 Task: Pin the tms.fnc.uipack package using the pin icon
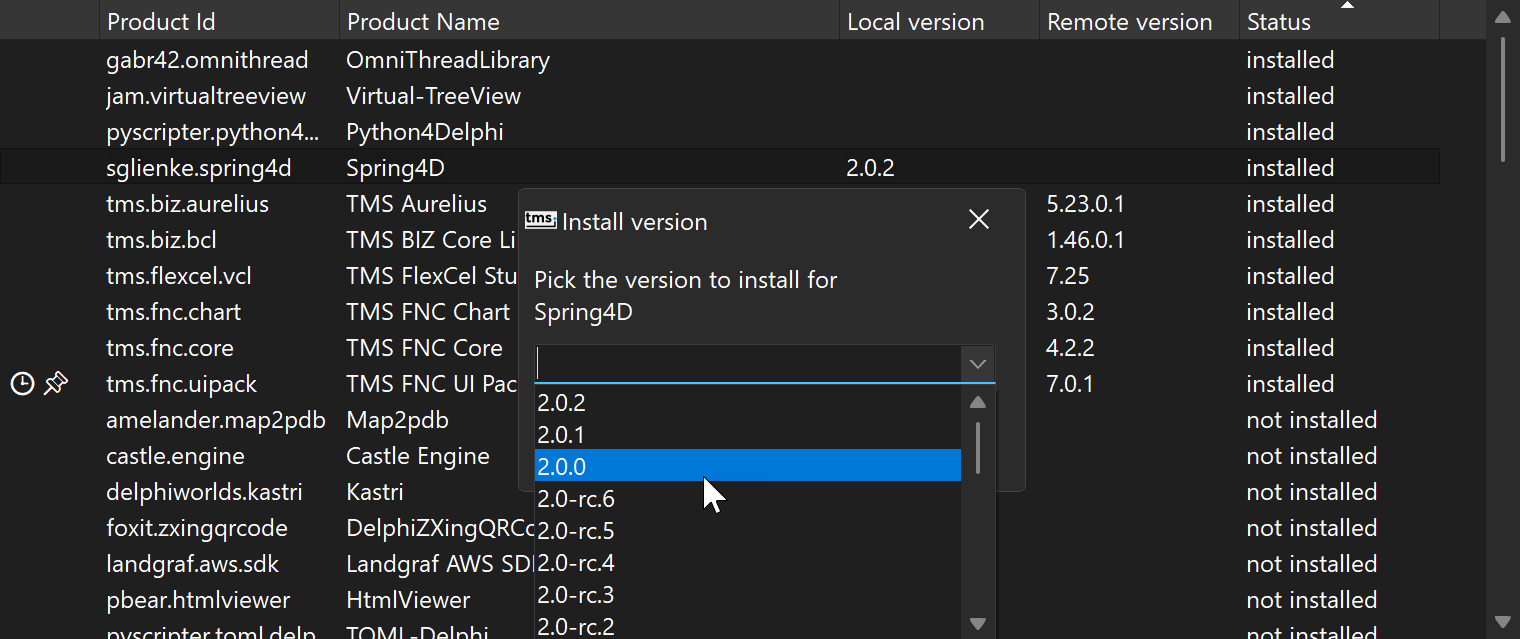point(56,383)
